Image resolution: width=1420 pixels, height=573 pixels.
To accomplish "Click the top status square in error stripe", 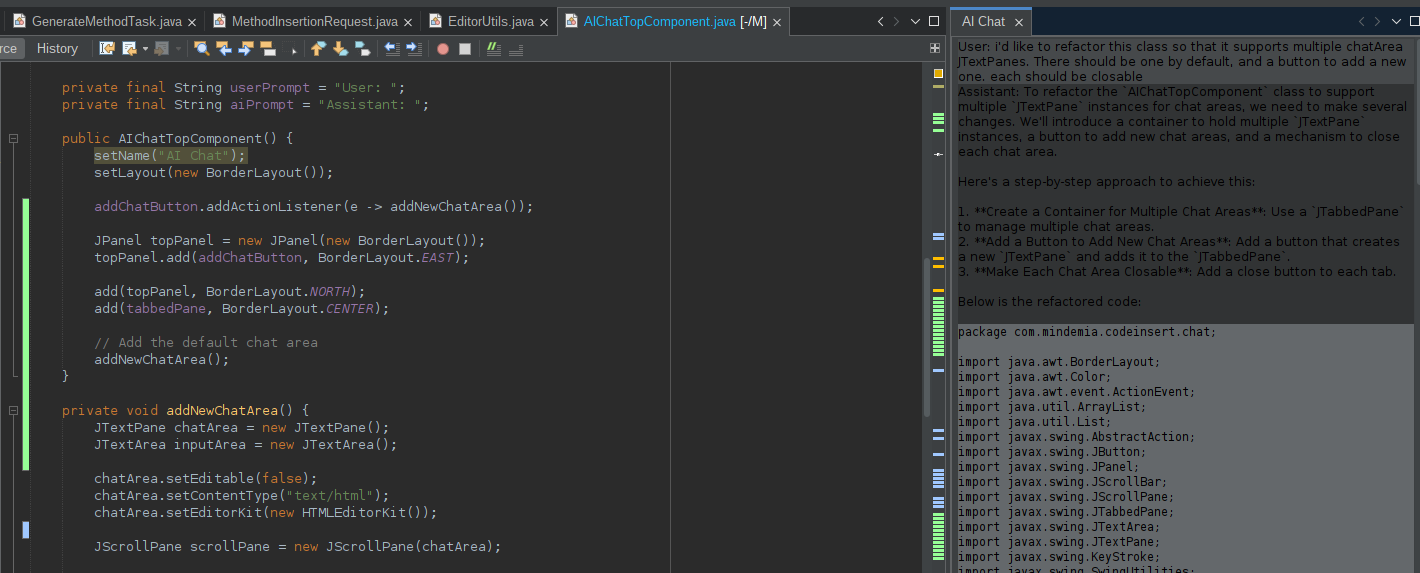I will pos(938,72).
